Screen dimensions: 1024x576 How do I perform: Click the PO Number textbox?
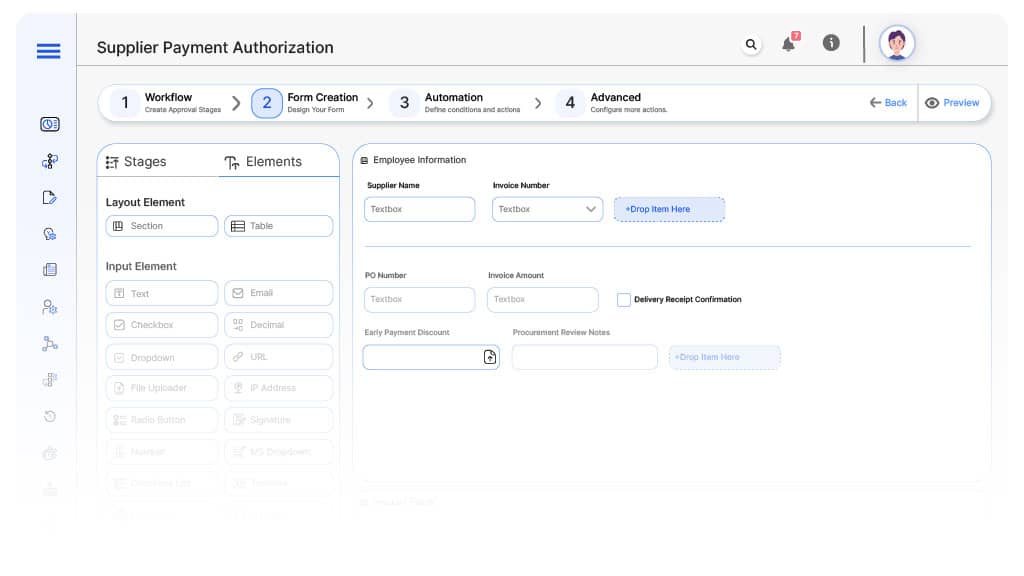419,299
